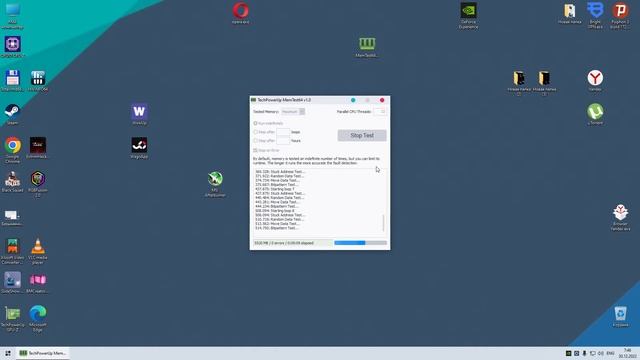640x360 pixels.
Task: Open the SlideShow desktop icon
Action: point(12,282)
